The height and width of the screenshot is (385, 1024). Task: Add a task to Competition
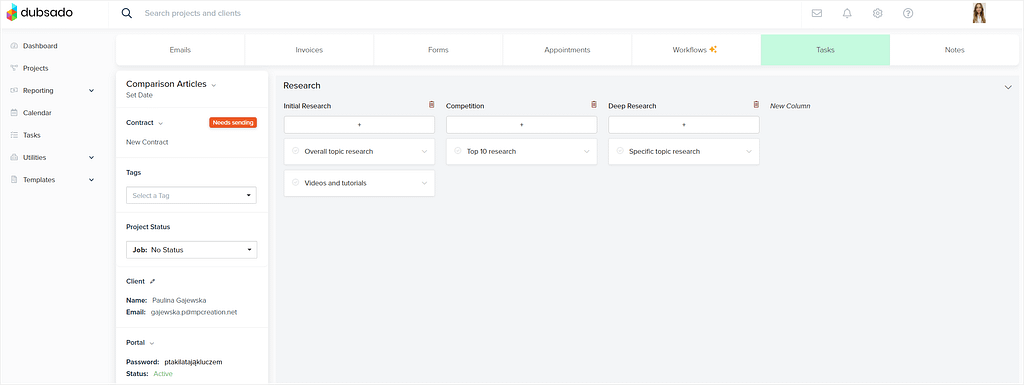tap(522, 125)
